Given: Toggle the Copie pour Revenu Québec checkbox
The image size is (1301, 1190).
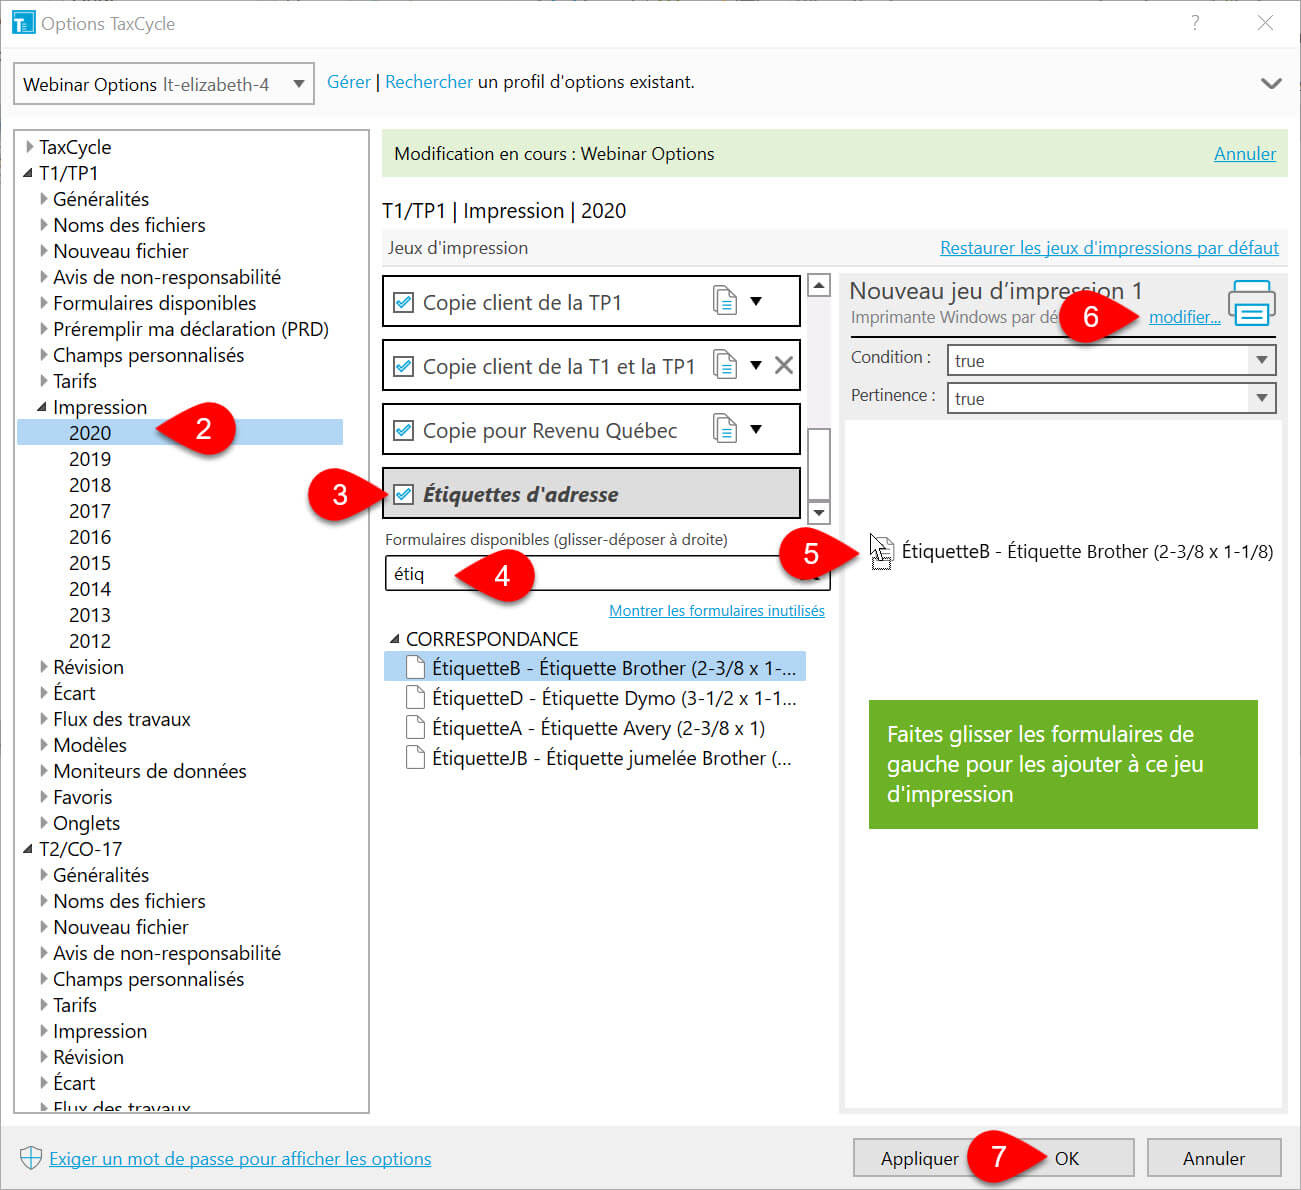Looking at the screenshot, I should point(403,430).
